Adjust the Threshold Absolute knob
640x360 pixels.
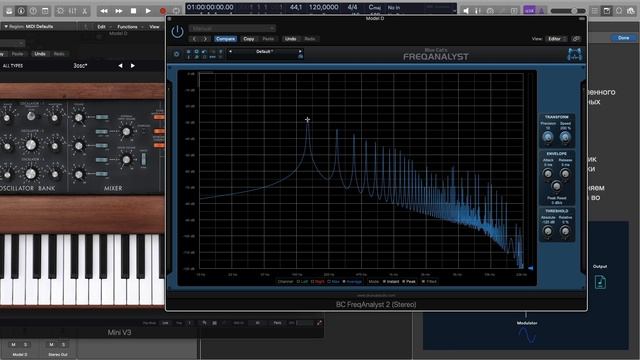coord(548,231)
